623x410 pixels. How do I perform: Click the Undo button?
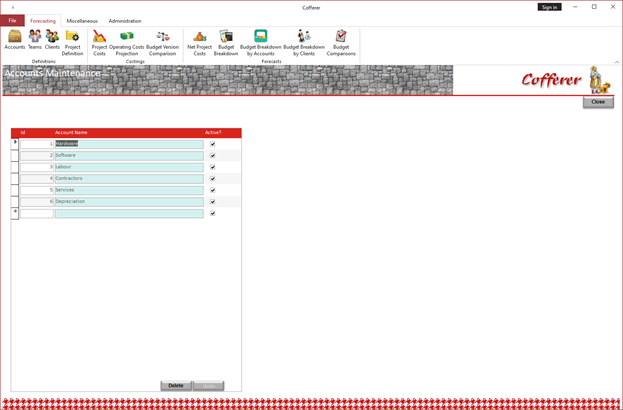(x=209, y=385)
